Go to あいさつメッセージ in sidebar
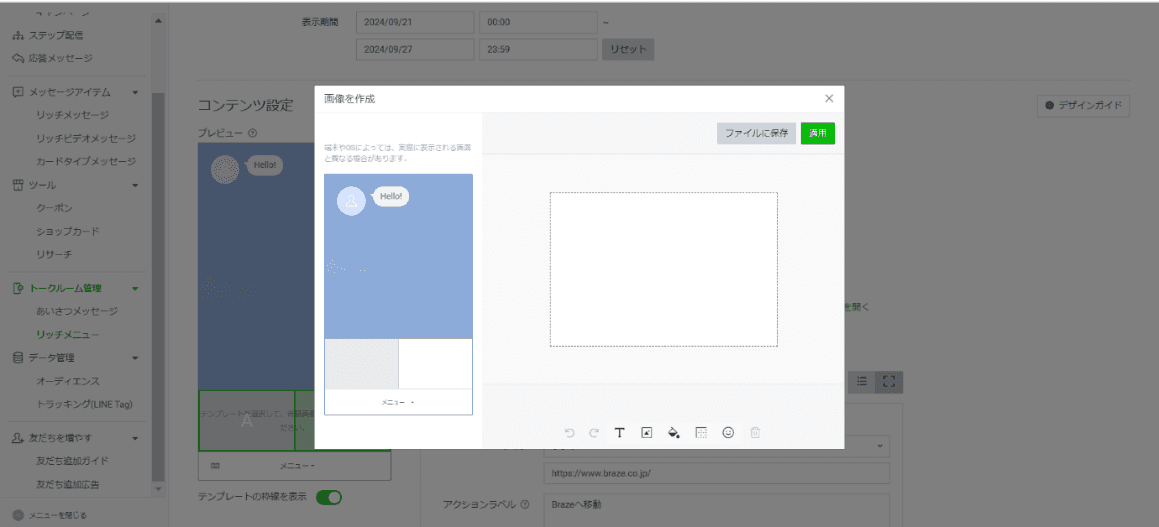This screenshot has height=527, width=1159. [77, 311]
